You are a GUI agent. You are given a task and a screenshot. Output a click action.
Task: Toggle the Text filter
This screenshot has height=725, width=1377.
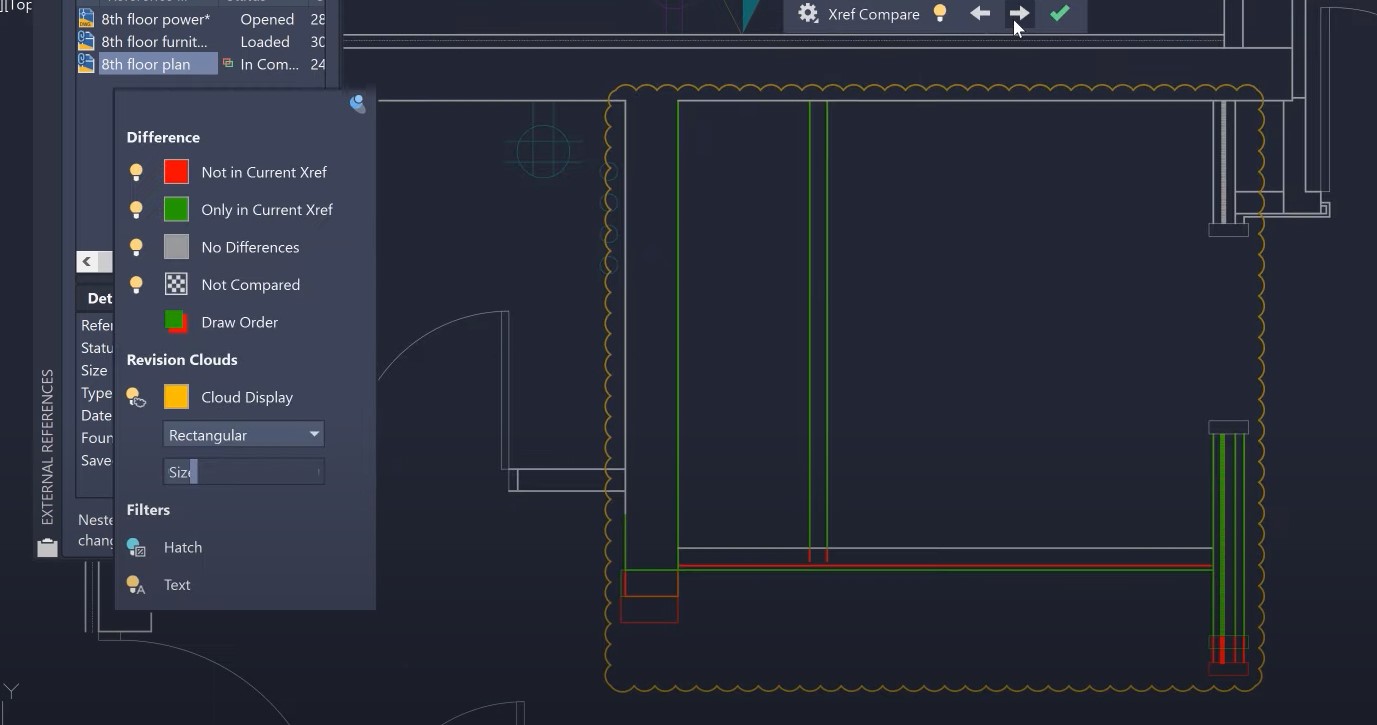(135, 584)
